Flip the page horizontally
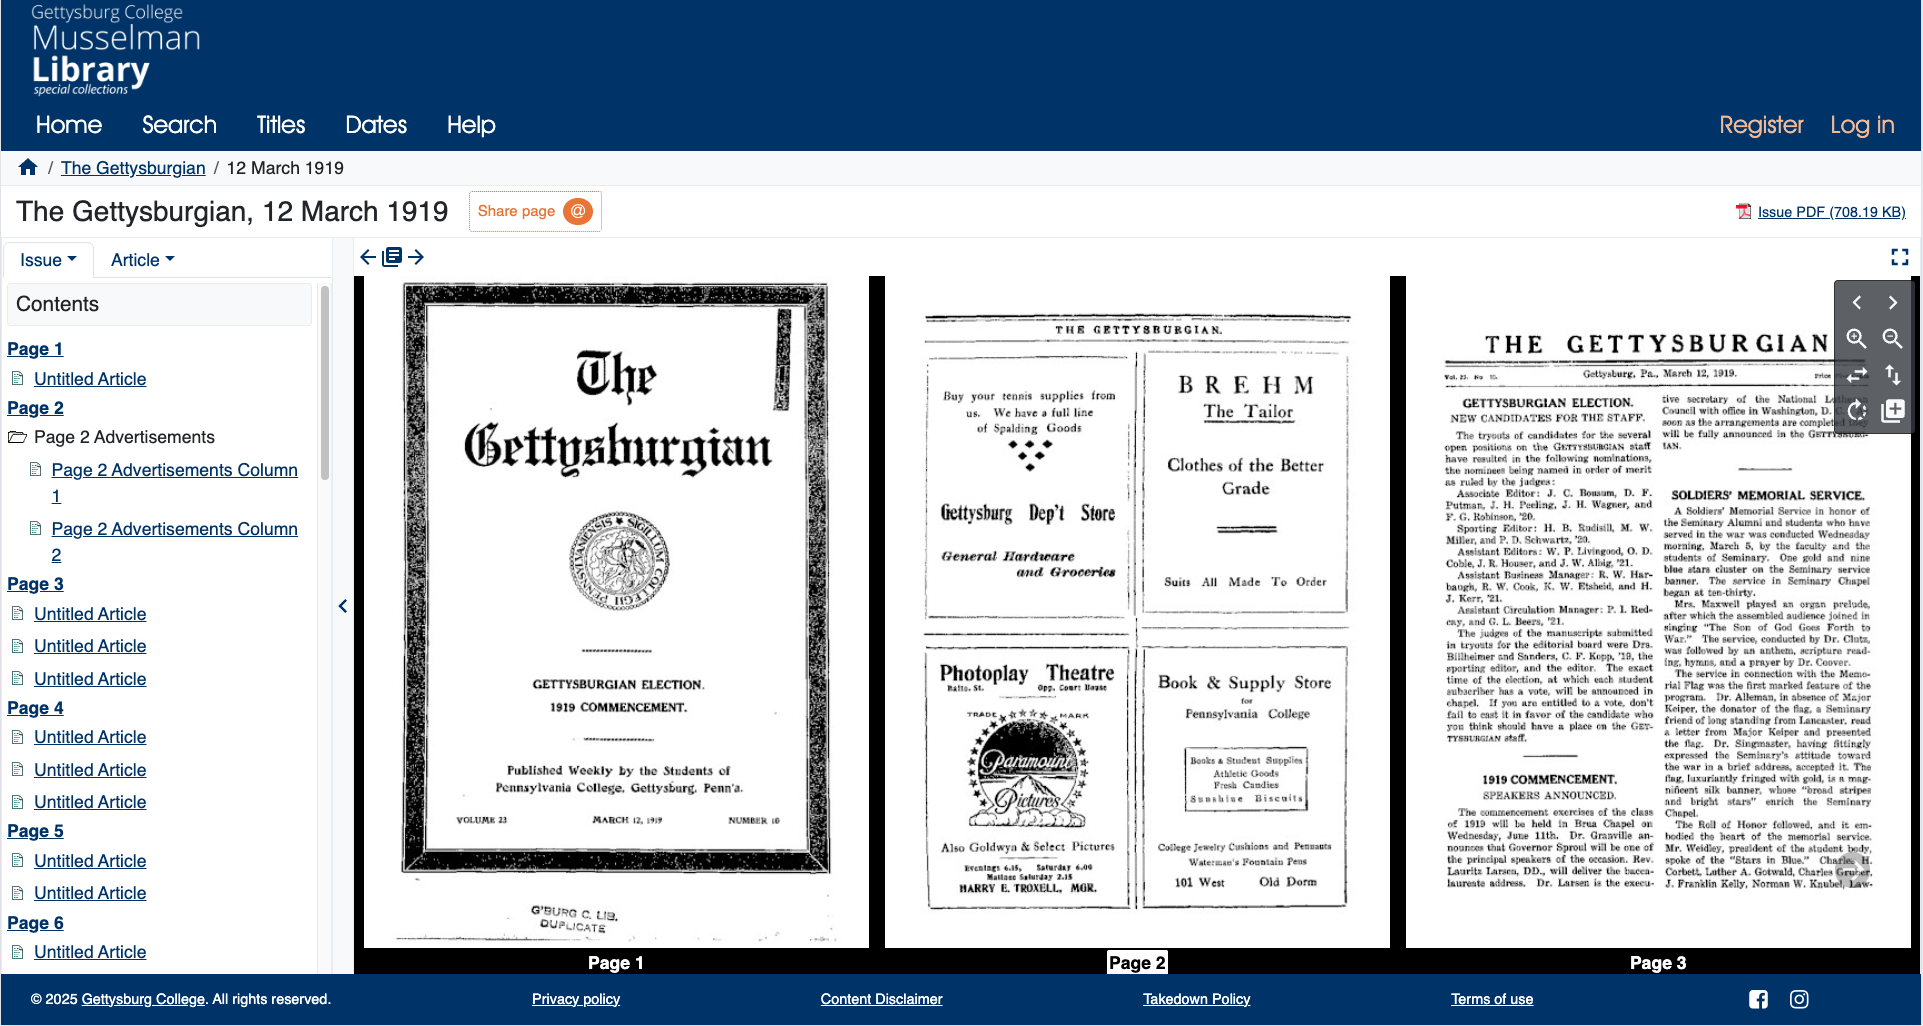Image resolution: width=1923 pixels, height=1026 pixels. tap(1857, 375)
